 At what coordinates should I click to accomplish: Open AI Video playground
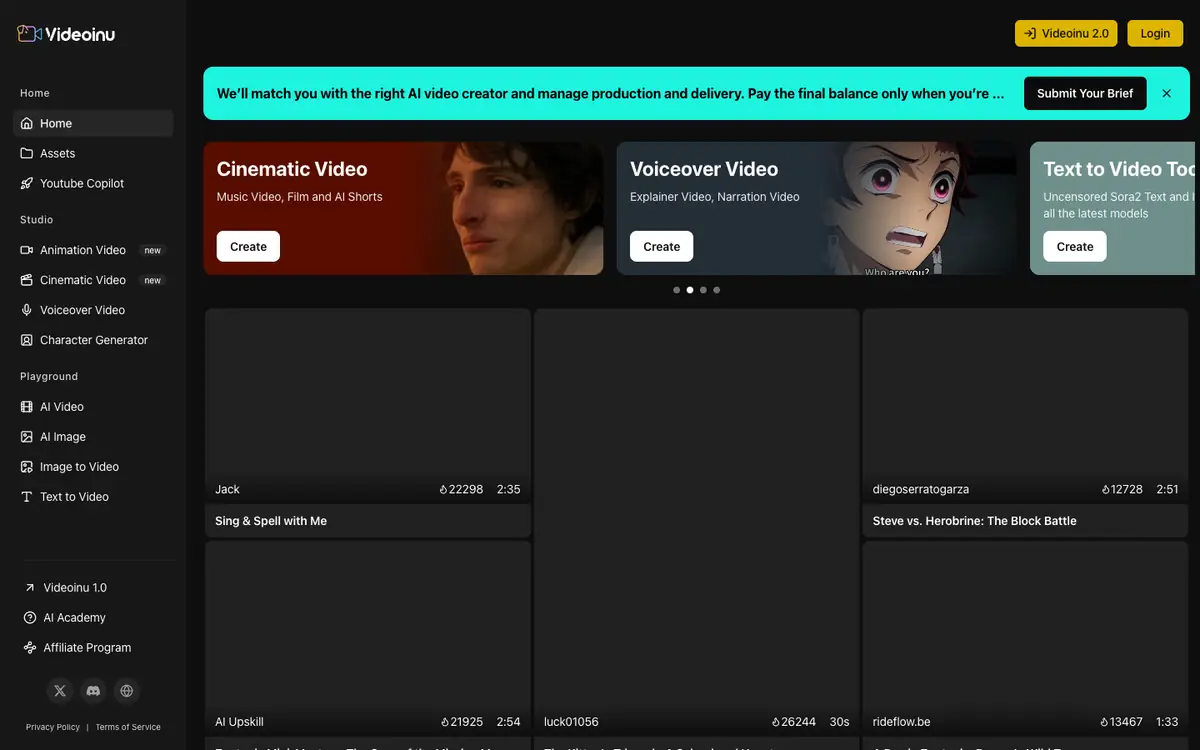tap(93, 407)
